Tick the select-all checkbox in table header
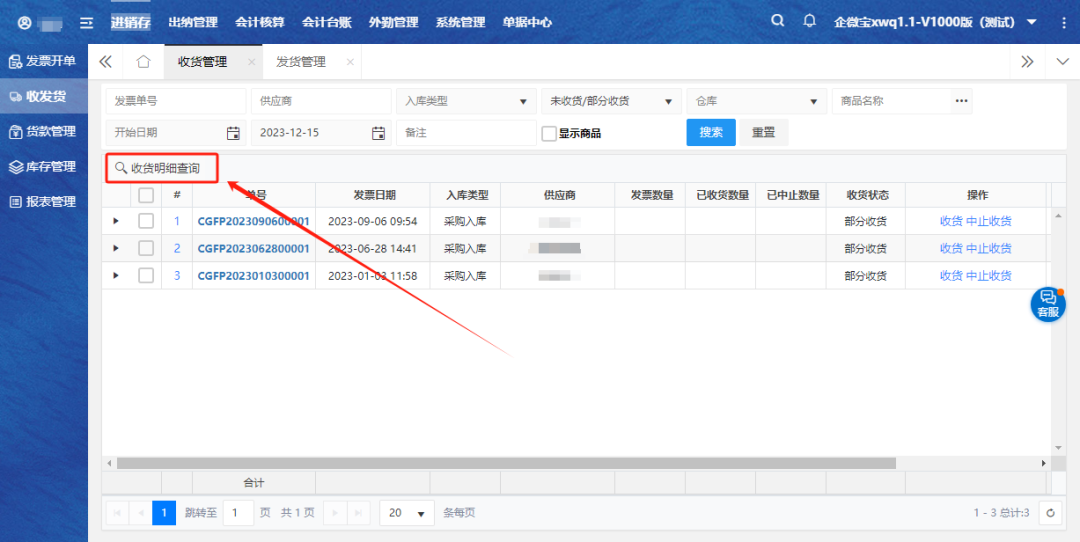Viewport: 1080px width, 542px height. 146,195
